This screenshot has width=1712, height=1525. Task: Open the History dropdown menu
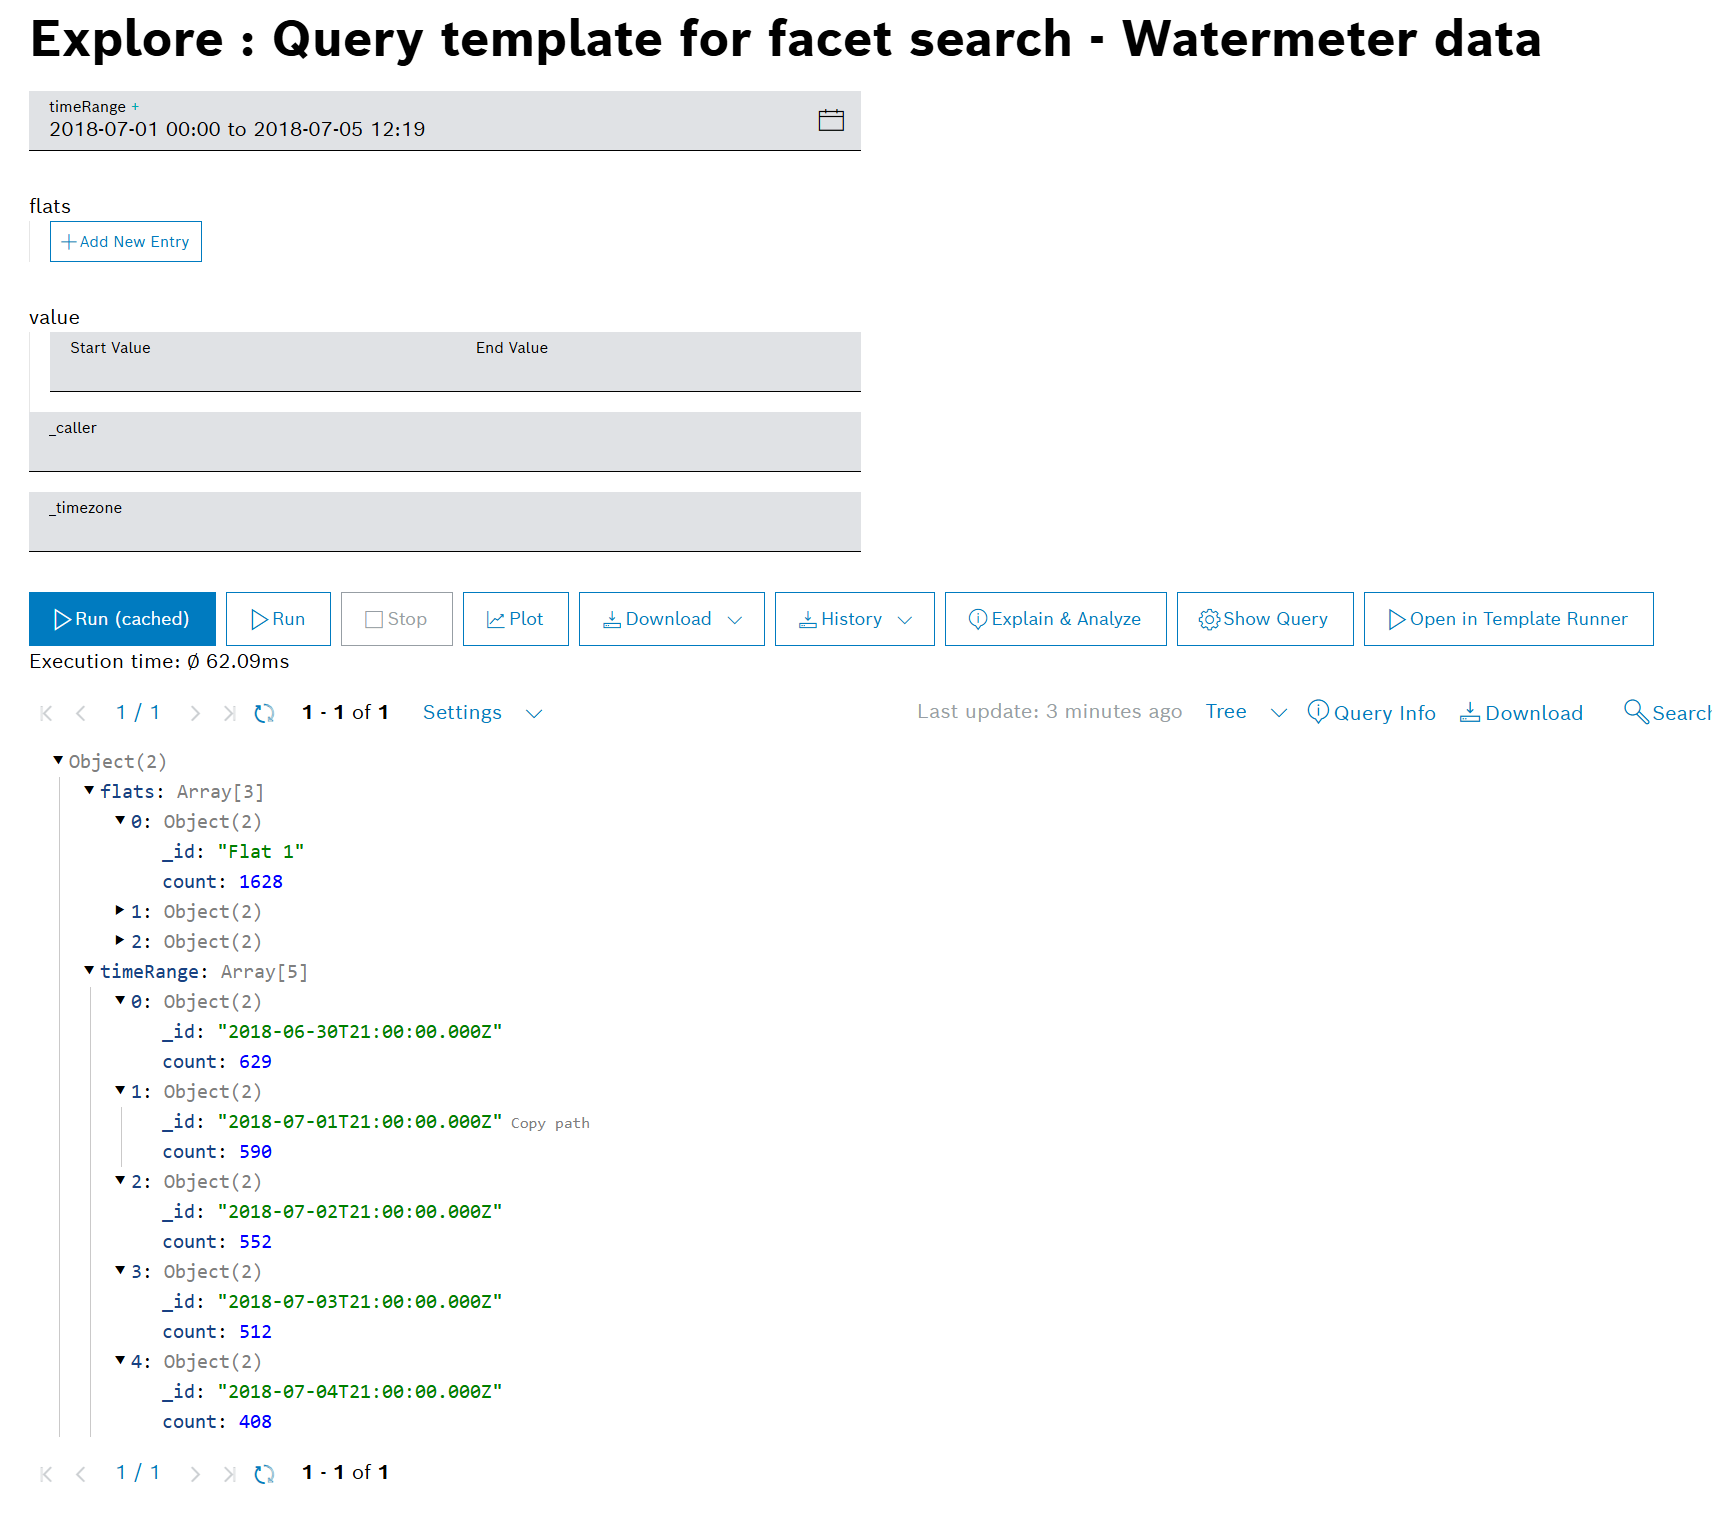[854, 619]
